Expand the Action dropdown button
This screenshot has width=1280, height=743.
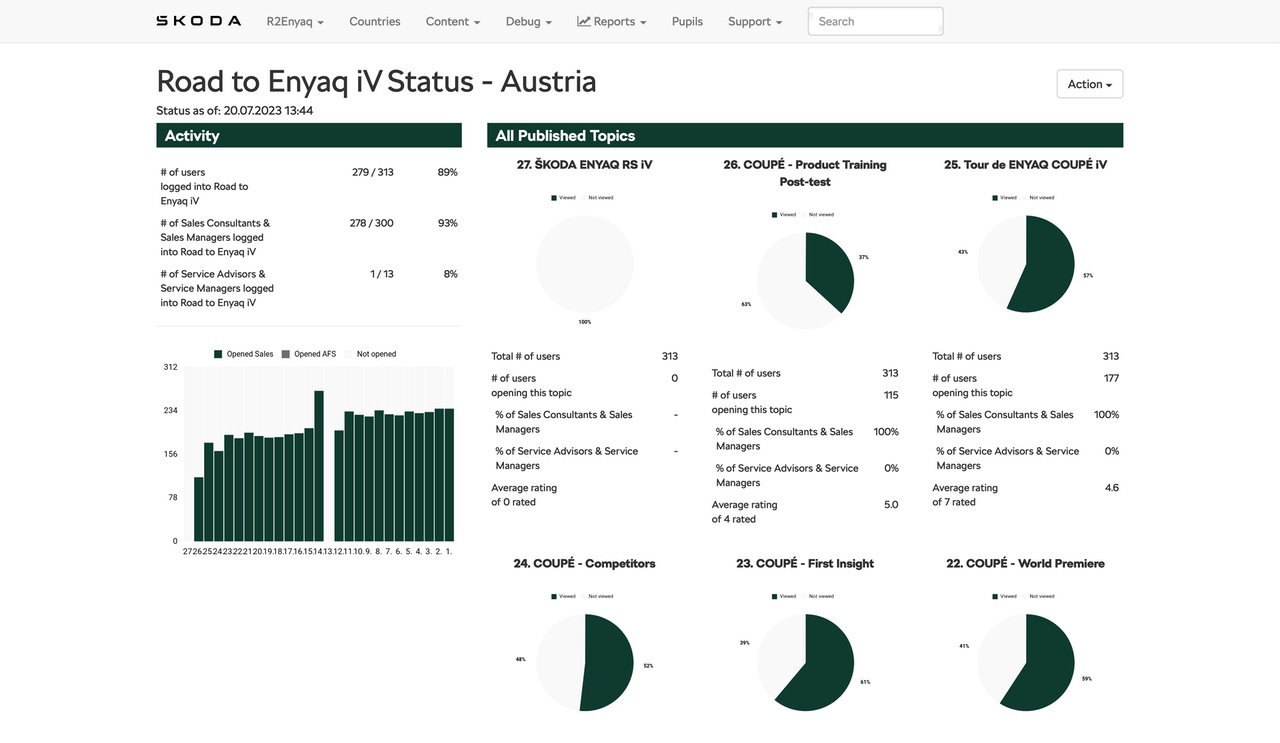pos(1089,84)
